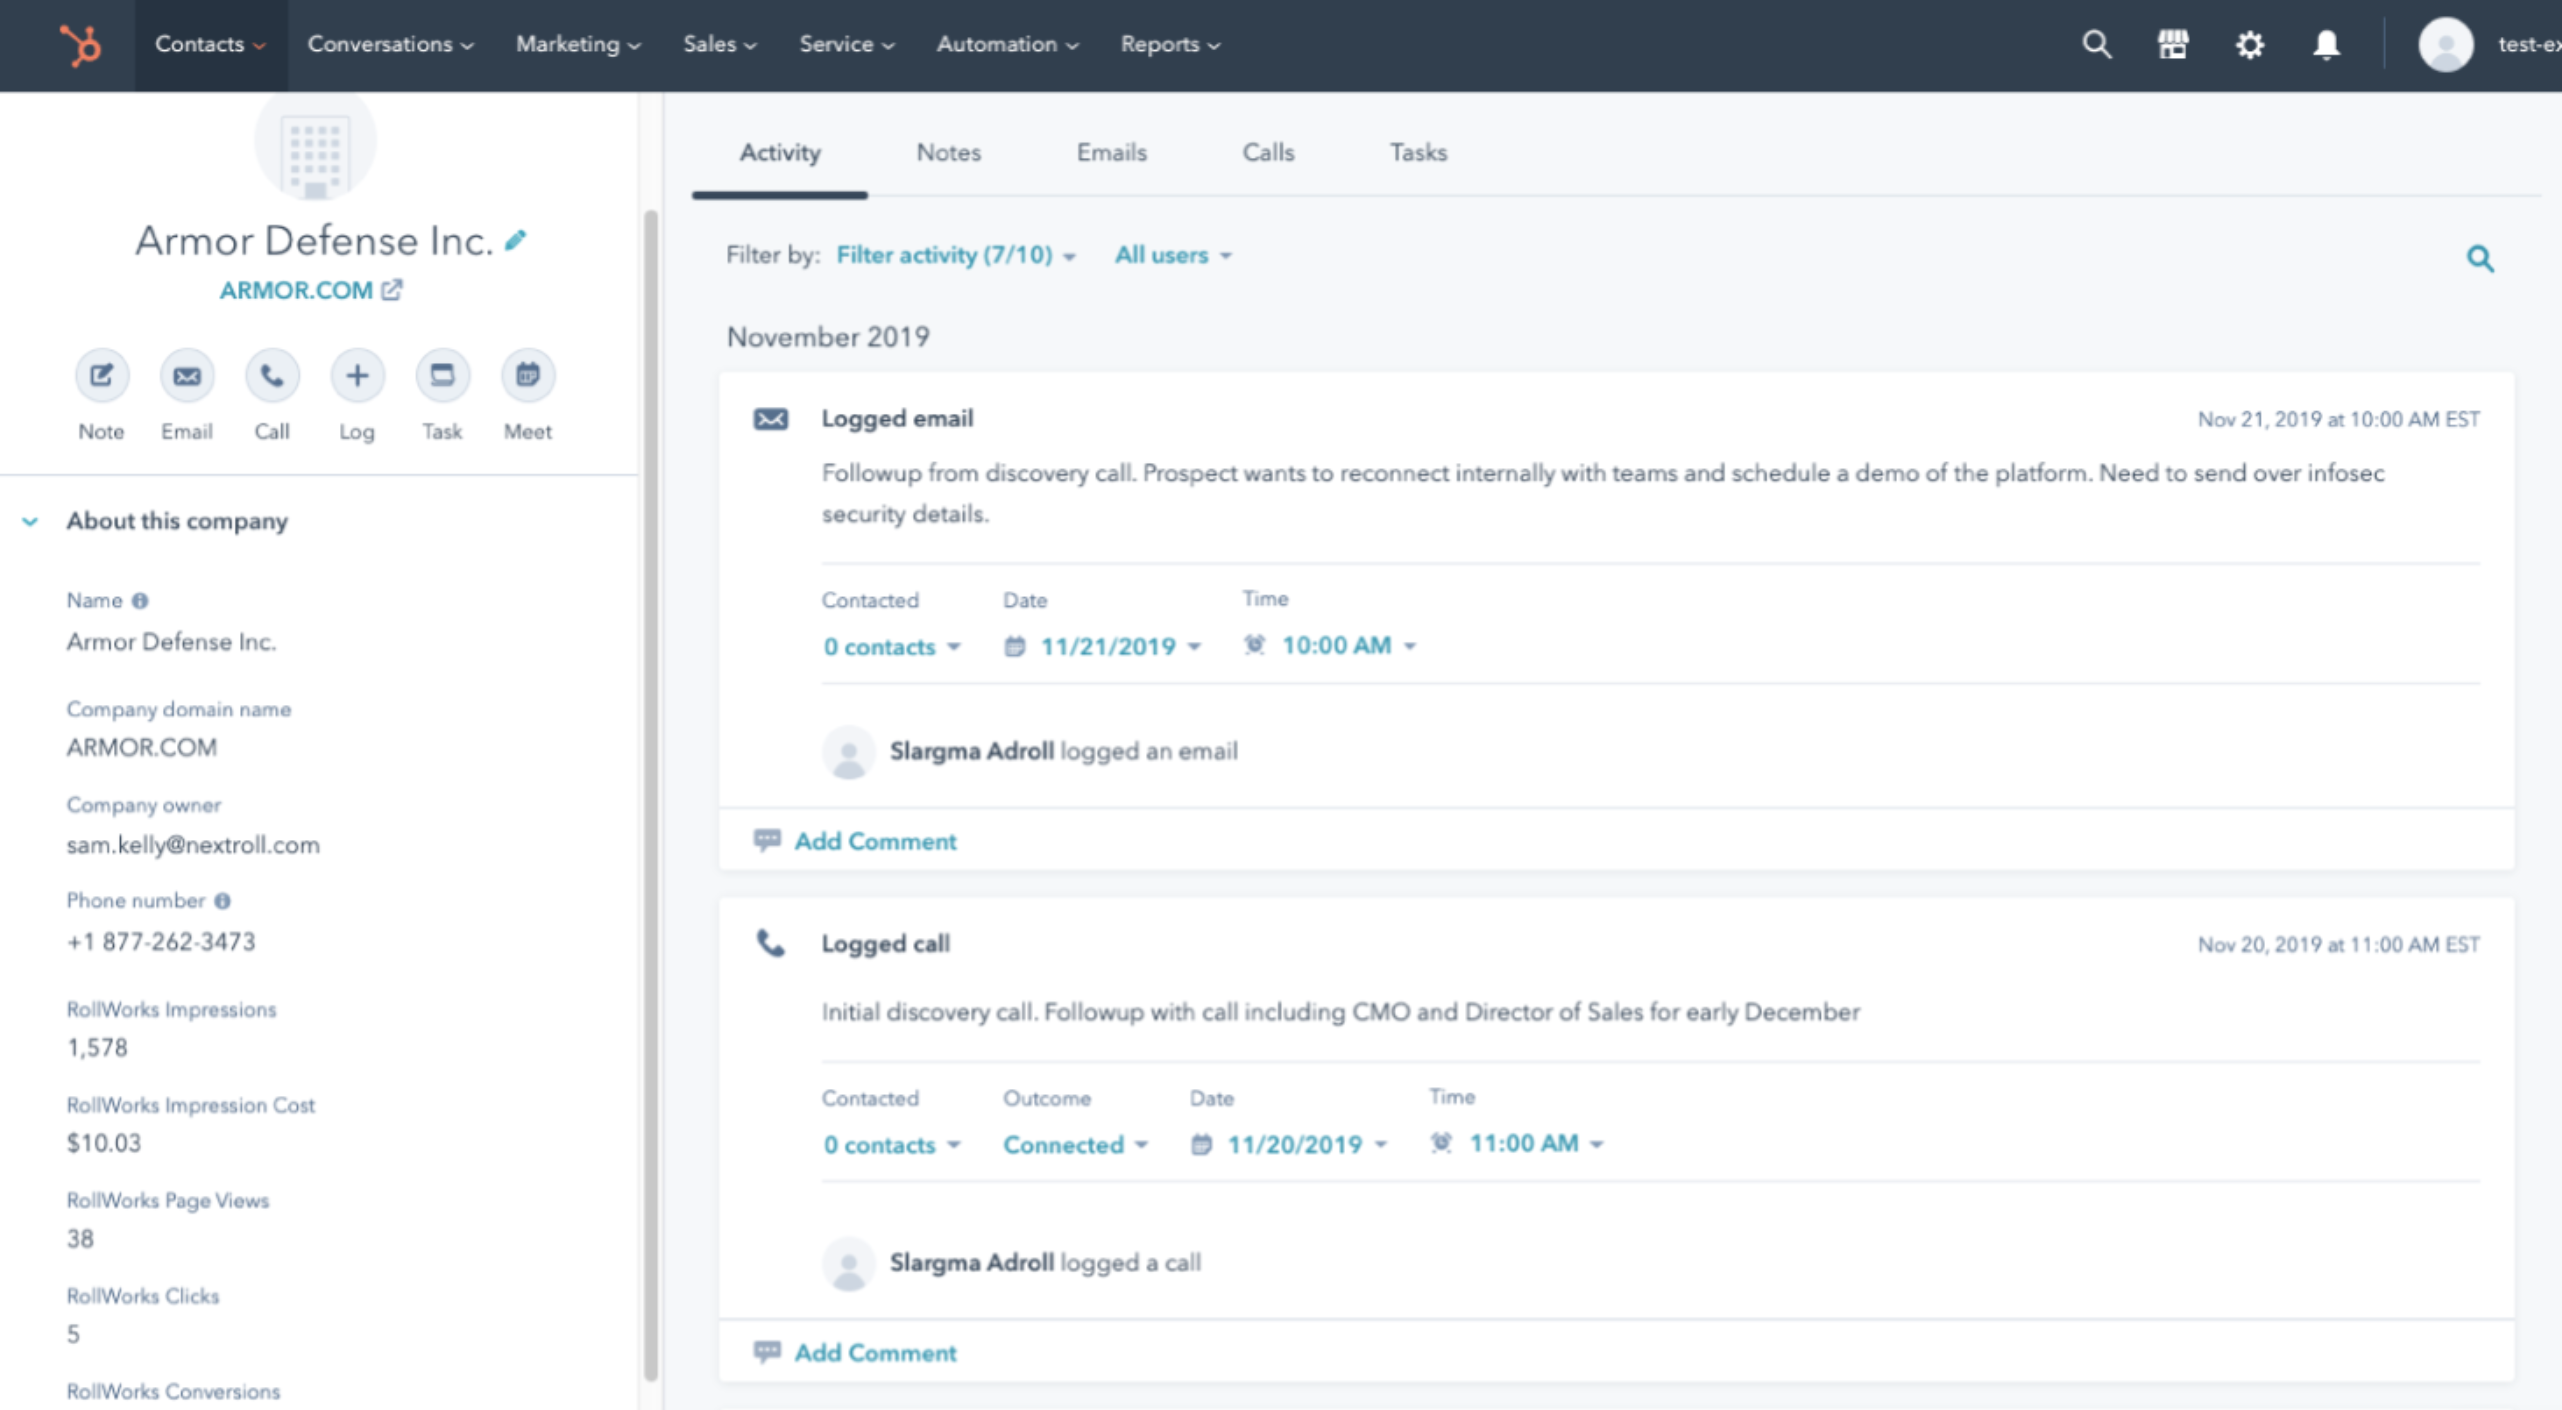
Task: Click the Call action icon
Action: pyautogui.click(x=272, y=376)
